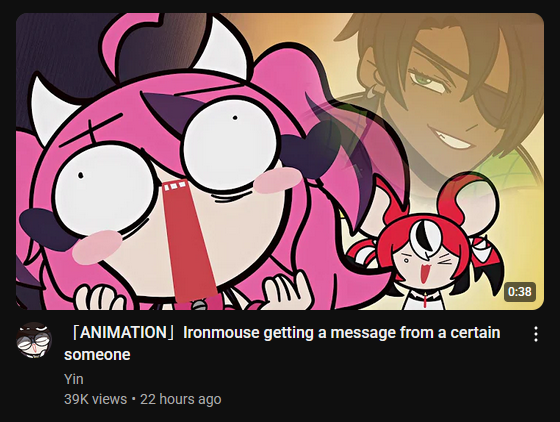
Task: Click the 0:38 duration badge
Action: coord(520,292)
